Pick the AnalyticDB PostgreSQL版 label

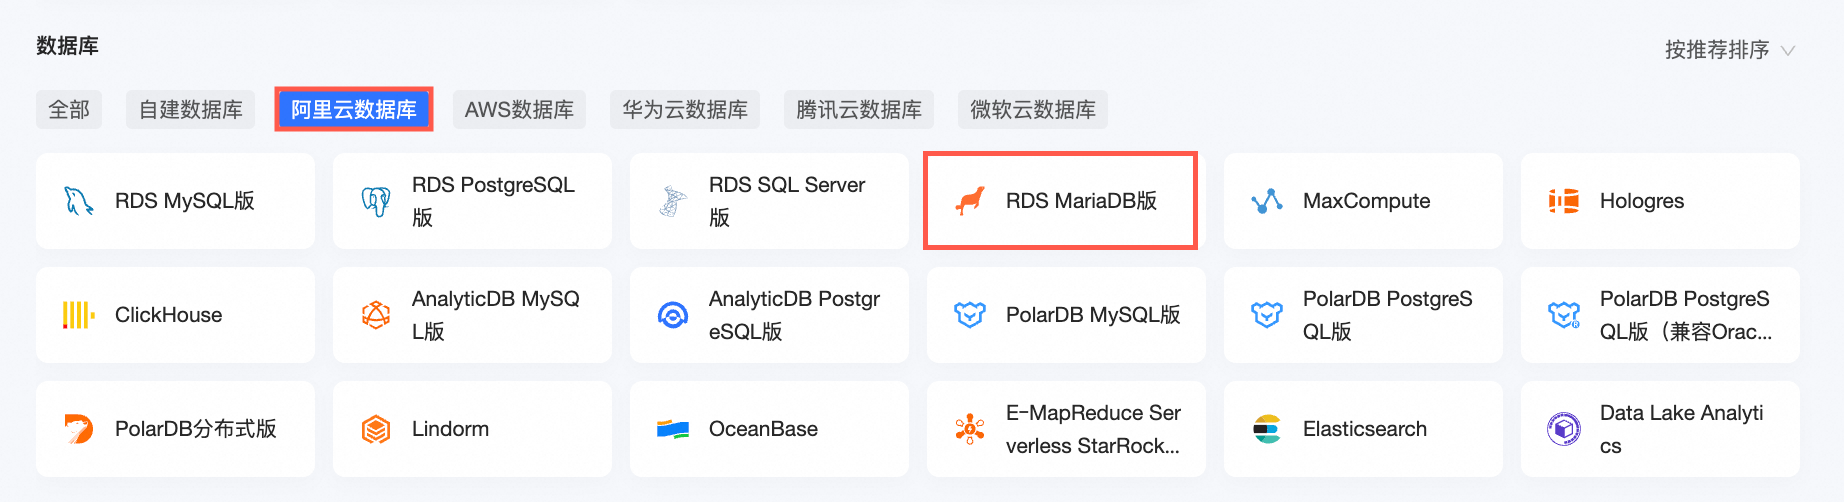(795, 315)
